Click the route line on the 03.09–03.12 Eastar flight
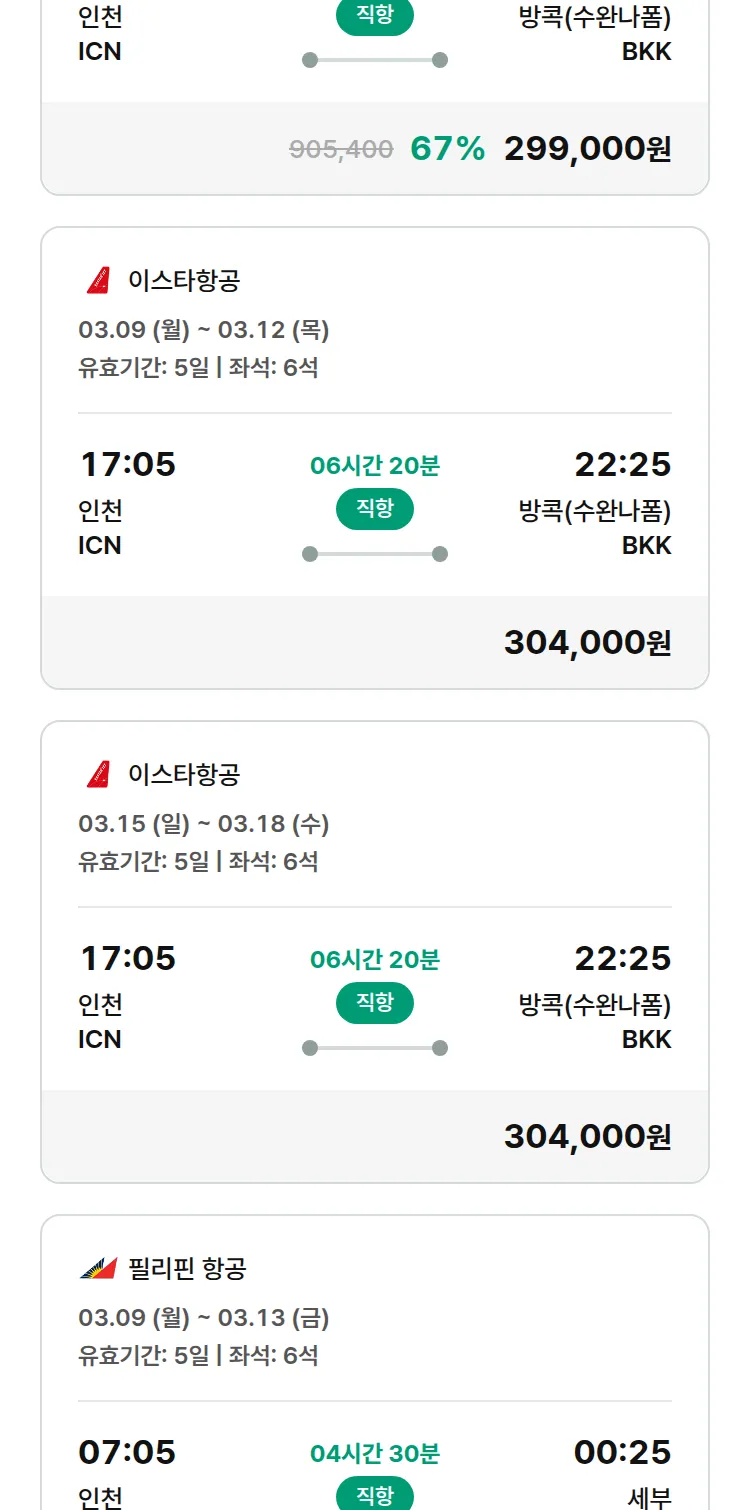 (x=375, y=554)
